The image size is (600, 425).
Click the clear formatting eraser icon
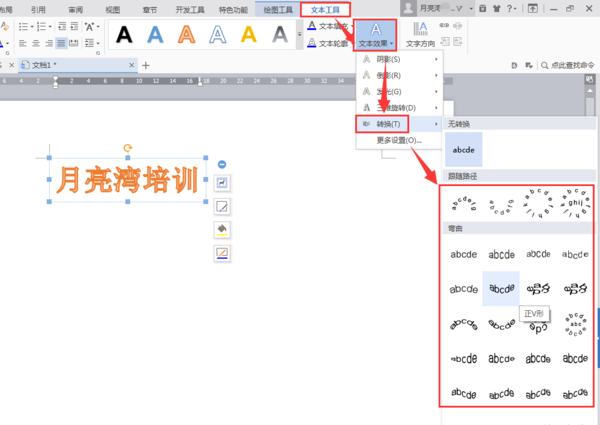tap(5, 26)
